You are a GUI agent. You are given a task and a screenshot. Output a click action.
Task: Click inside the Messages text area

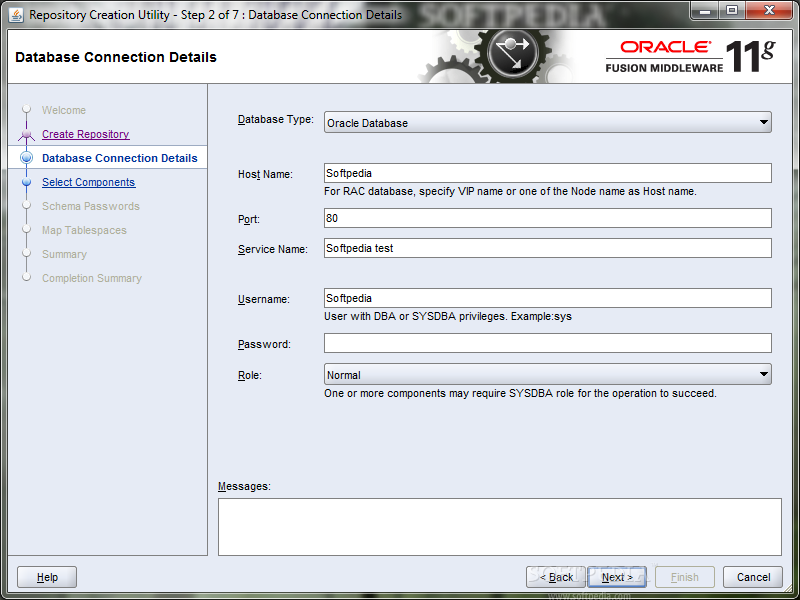tap(499, 527)
